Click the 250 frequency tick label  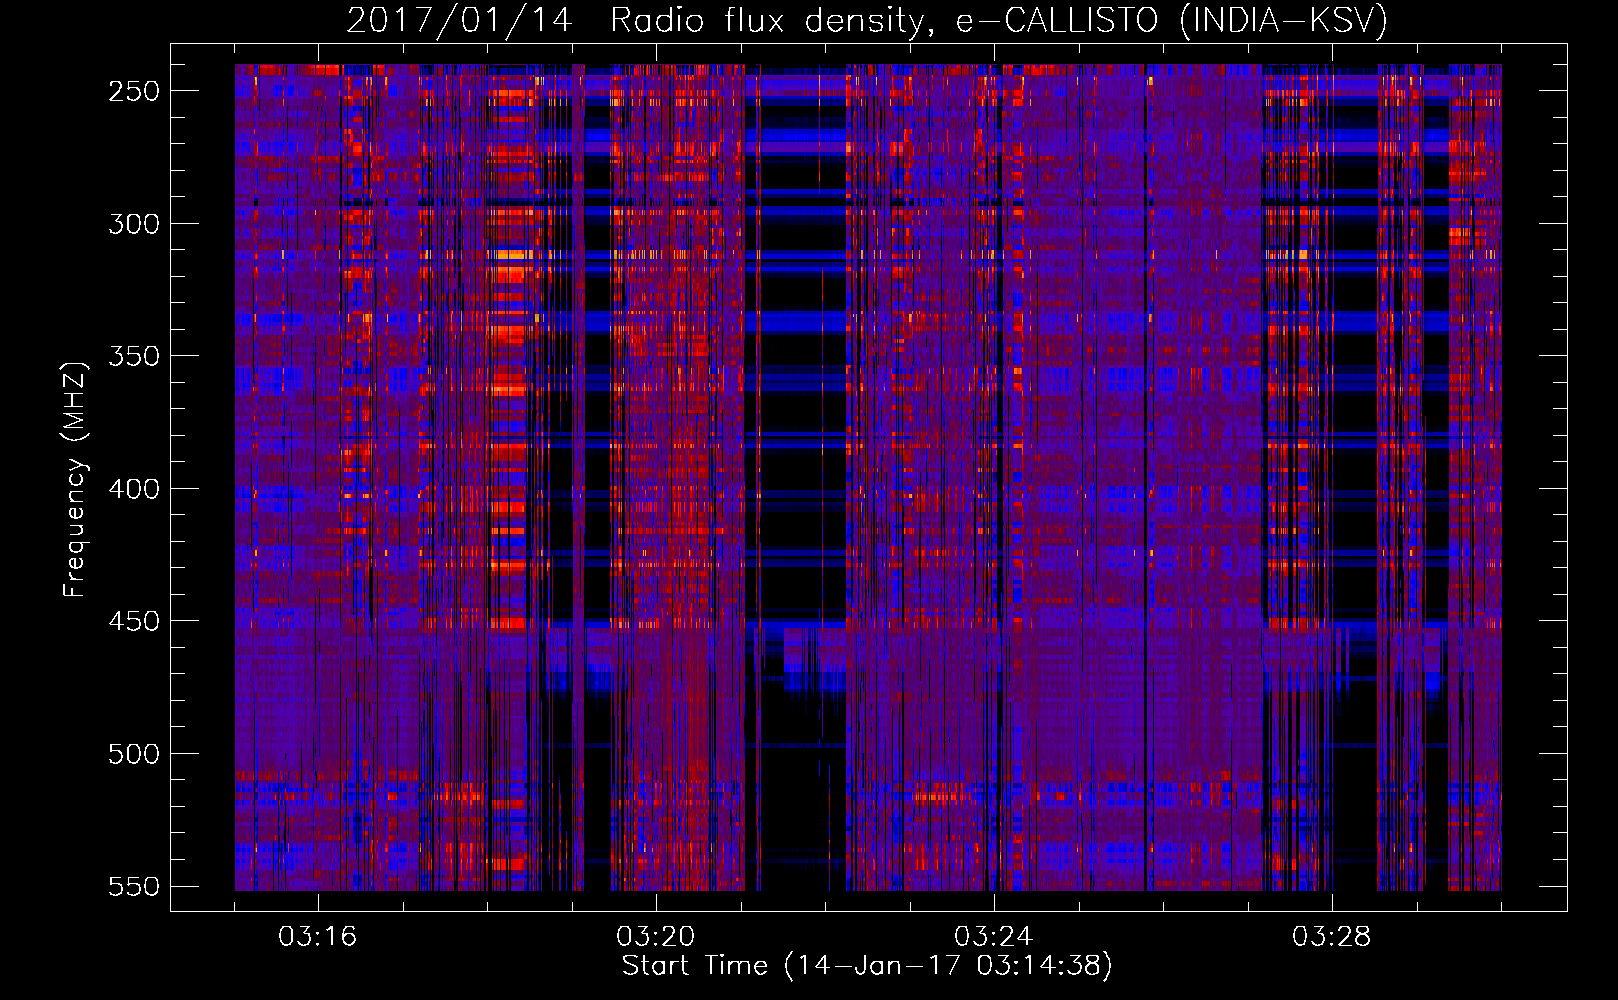coord(134,91)
